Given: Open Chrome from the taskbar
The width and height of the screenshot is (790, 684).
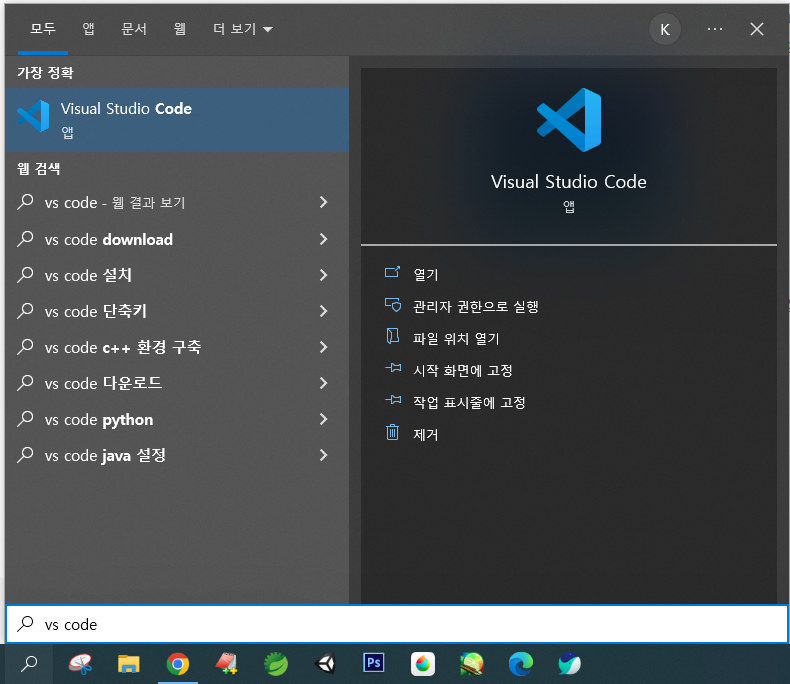Looking at the screenshot, I should pyautogui.click(x=177, y=664).
